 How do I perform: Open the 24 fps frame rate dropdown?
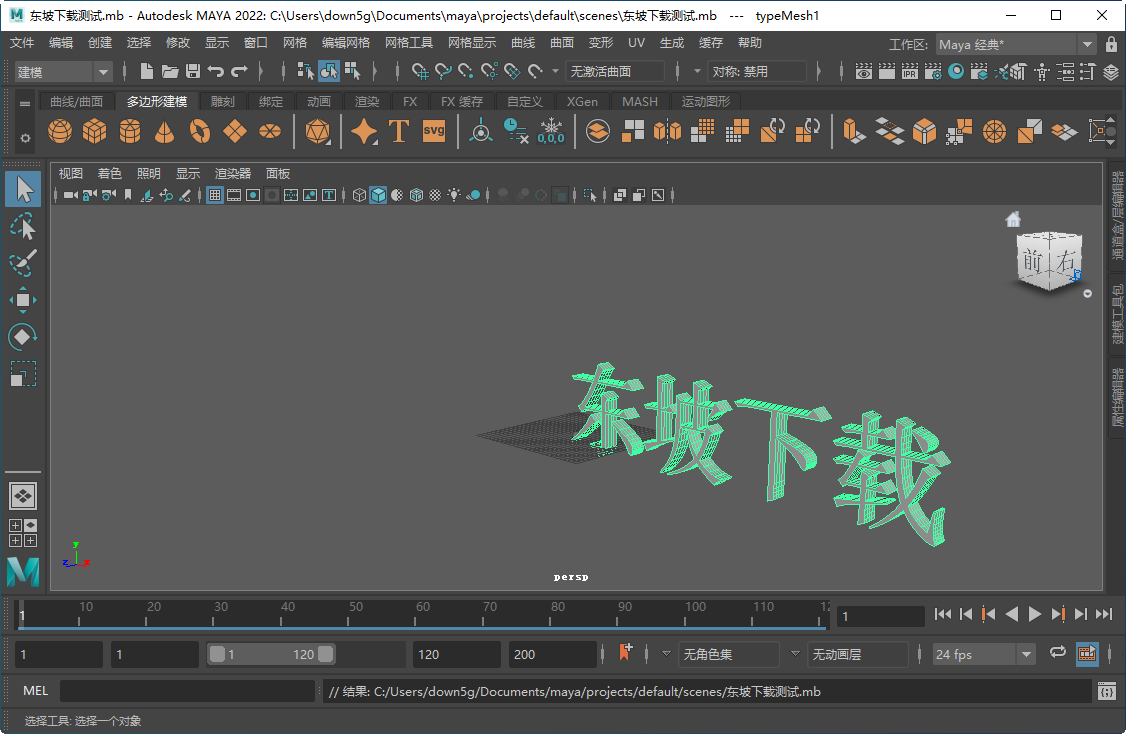point(983,654)
